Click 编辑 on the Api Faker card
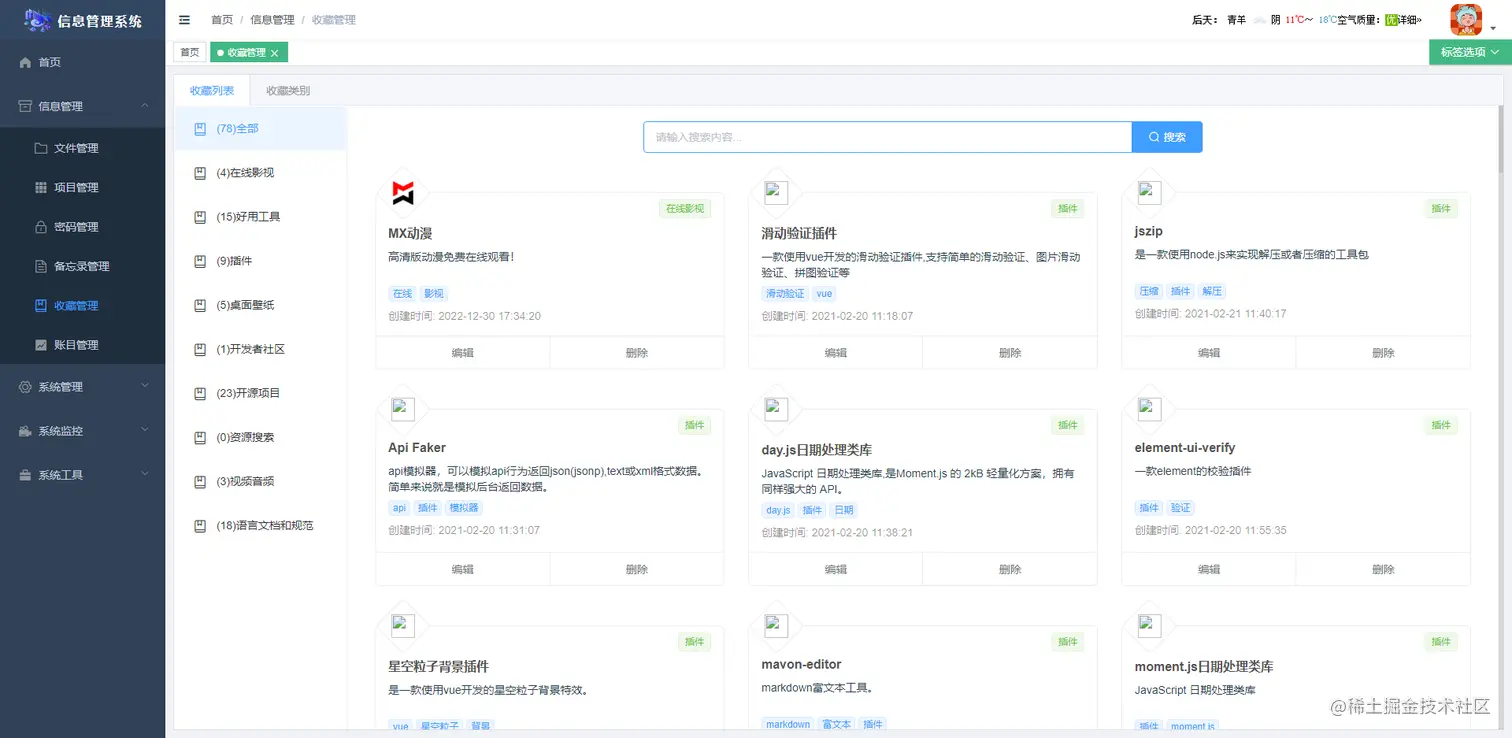The image size is (1512, 738). [463, 569]
